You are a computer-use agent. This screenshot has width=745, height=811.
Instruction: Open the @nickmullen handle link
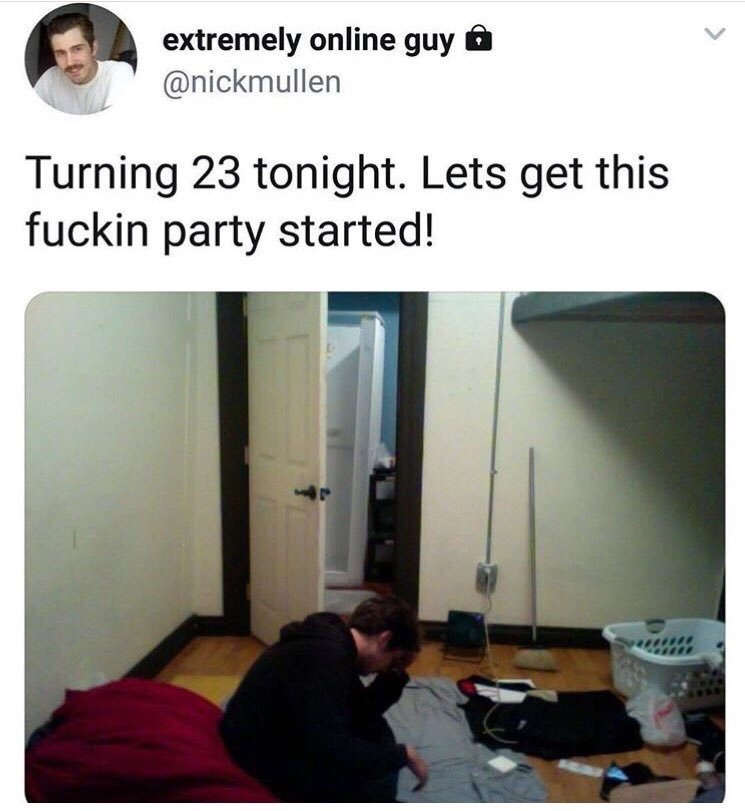(x=252, y=82)
